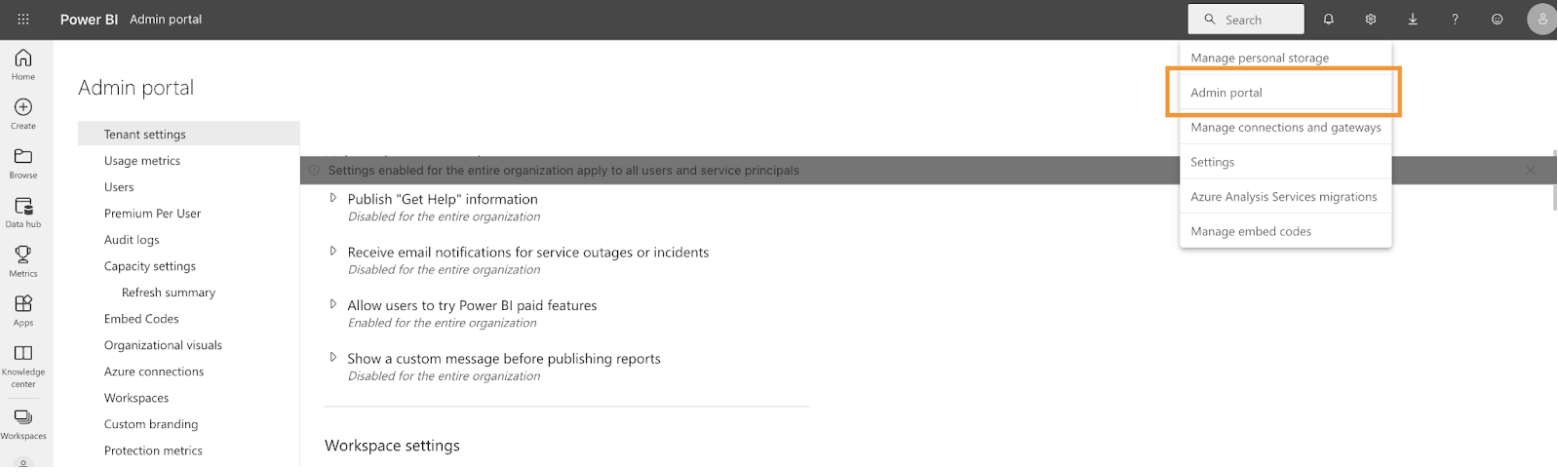Click Admin portal in the header bar
This screenshot has width=1558, height=472.
point(166,19)
